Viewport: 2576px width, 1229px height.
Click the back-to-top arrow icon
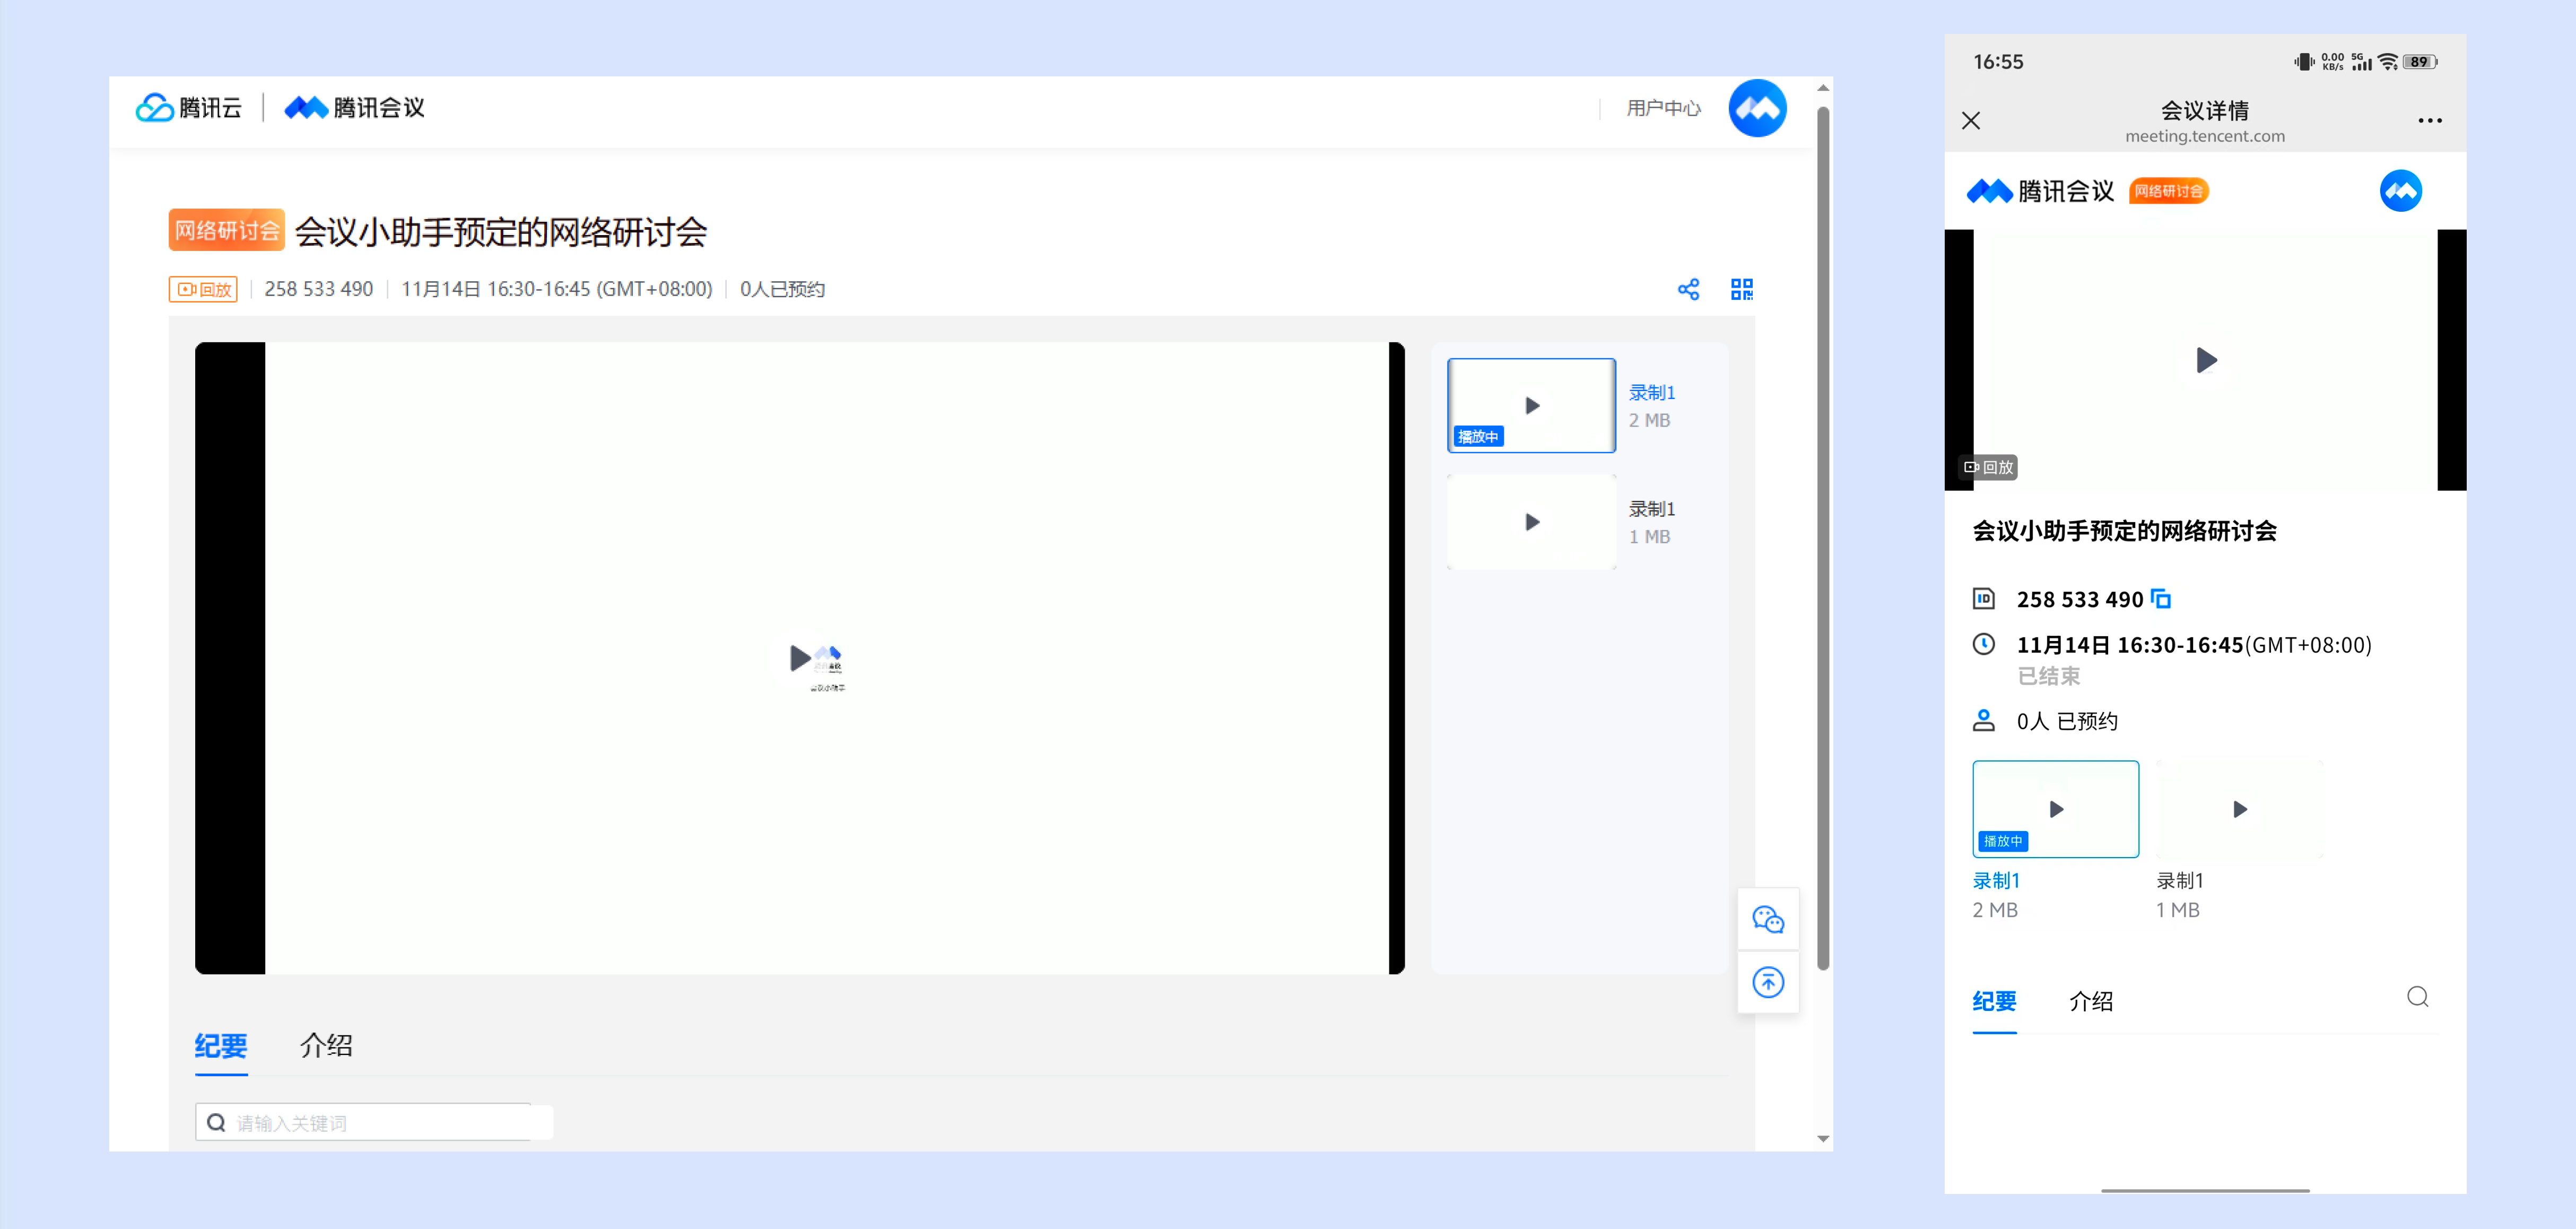(x=1768, y=982)
